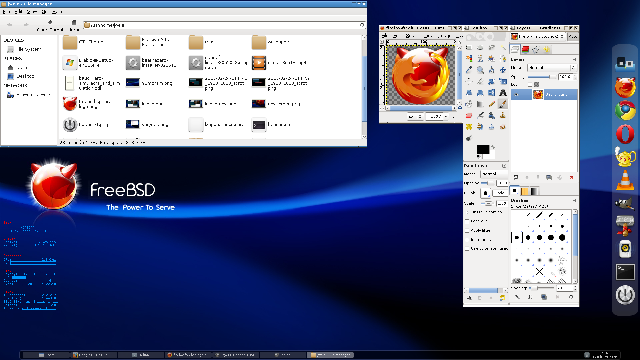Select the Measure compass tool

point(491,70)
